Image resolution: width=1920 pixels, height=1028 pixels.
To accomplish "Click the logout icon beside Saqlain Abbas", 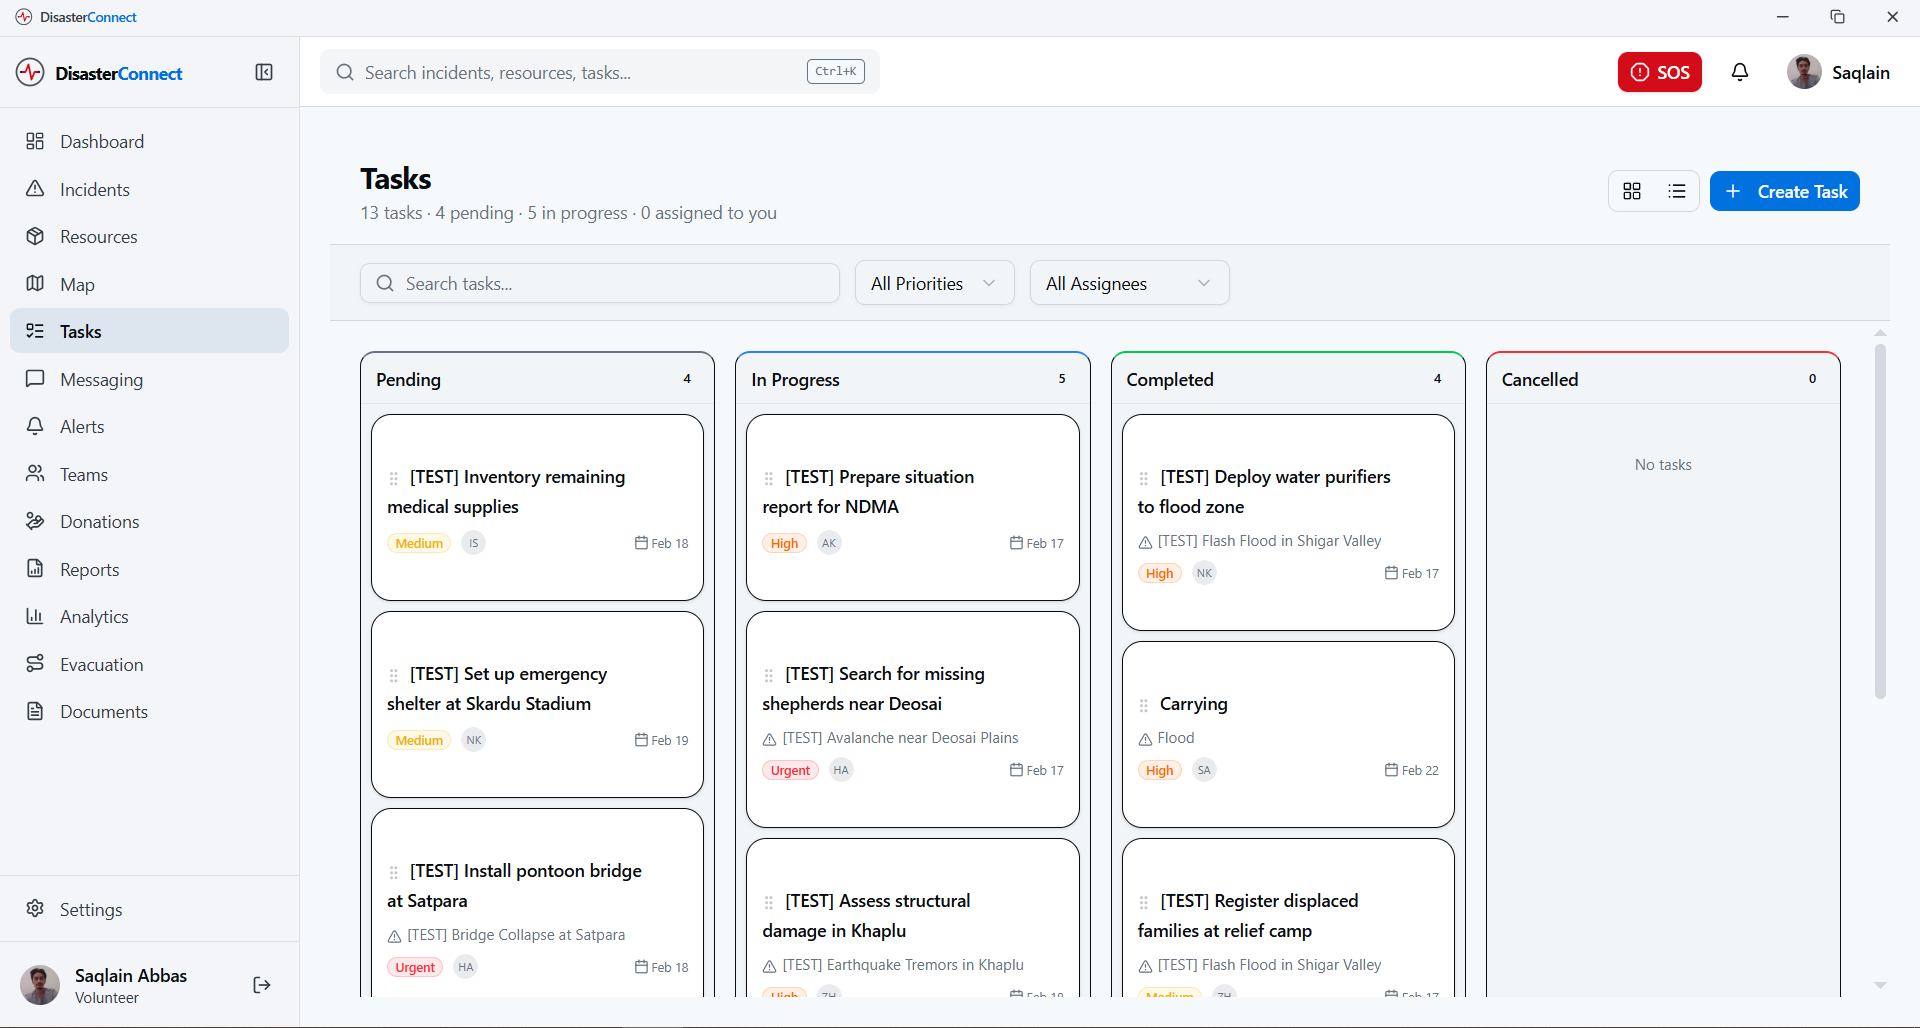I will click(262, 985).
